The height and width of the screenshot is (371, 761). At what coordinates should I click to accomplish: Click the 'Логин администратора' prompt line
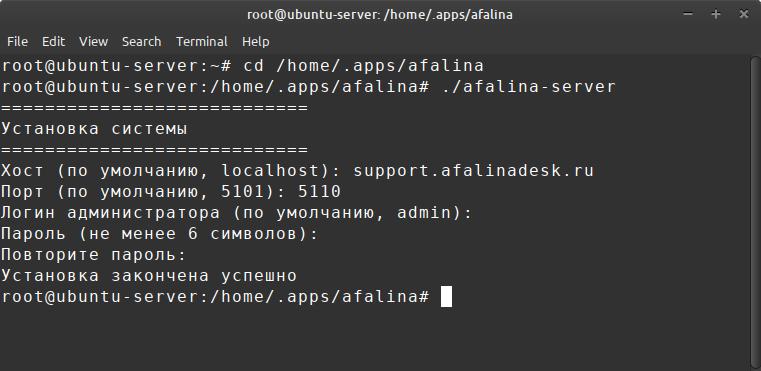[236, 213]
